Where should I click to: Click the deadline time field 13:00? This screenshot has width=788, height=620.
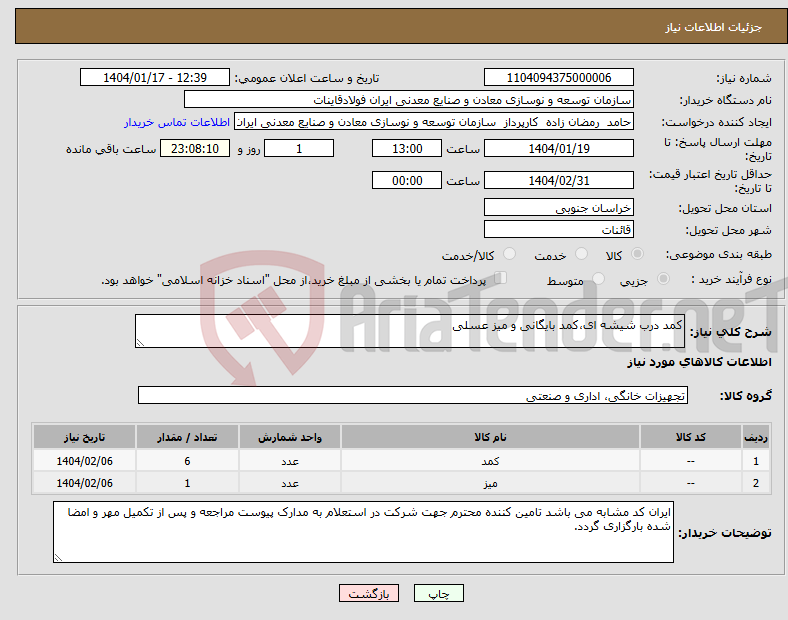(407, 148)
